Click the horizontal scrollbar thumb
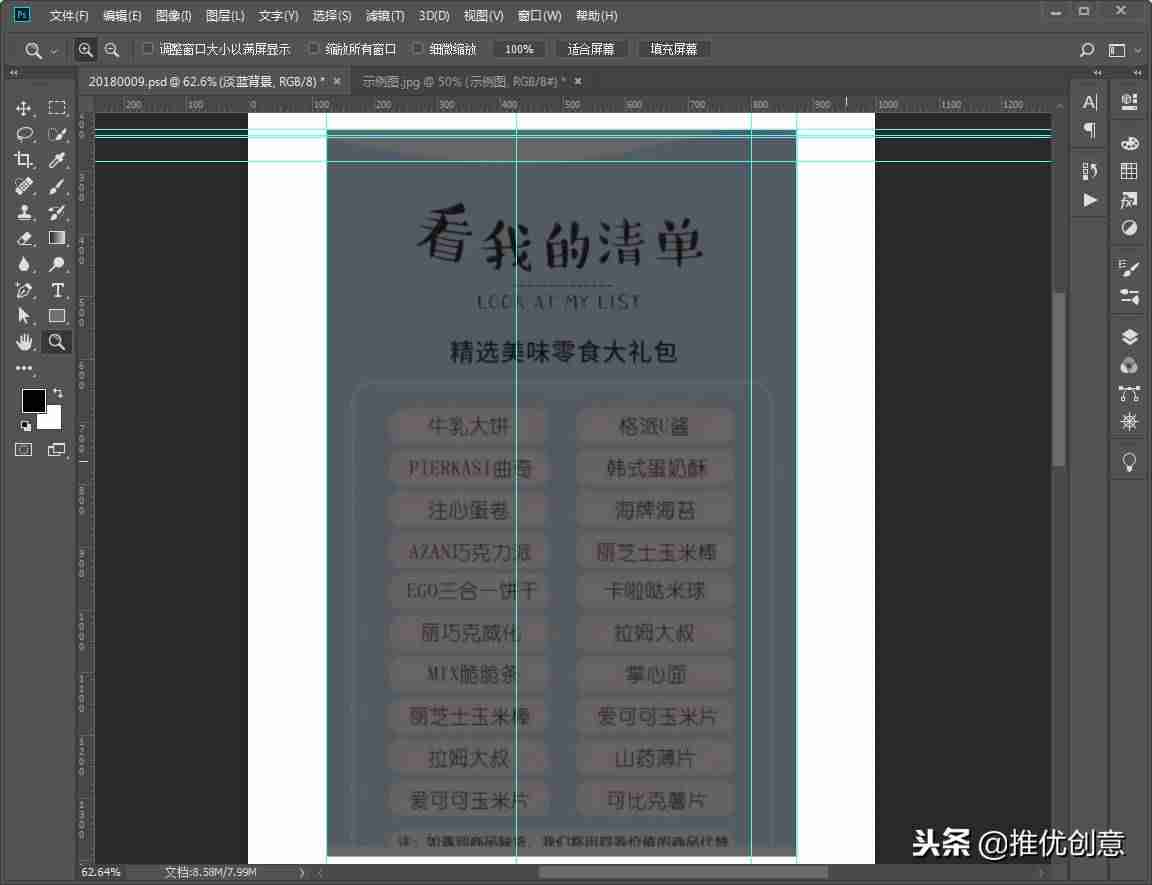 (x=683, y=873)
